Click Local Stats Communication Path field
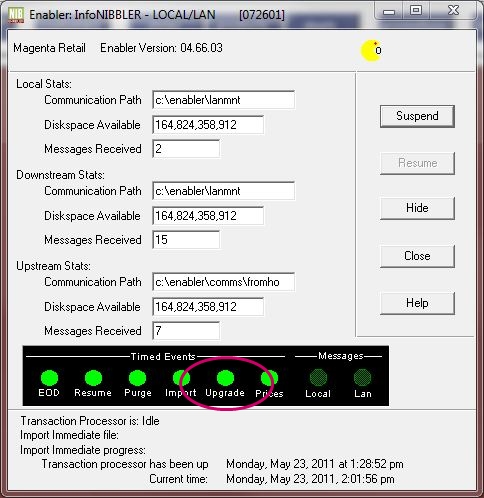Image resolution: width=484 pixels, height=498 pixels. click(x=223, y=100)
